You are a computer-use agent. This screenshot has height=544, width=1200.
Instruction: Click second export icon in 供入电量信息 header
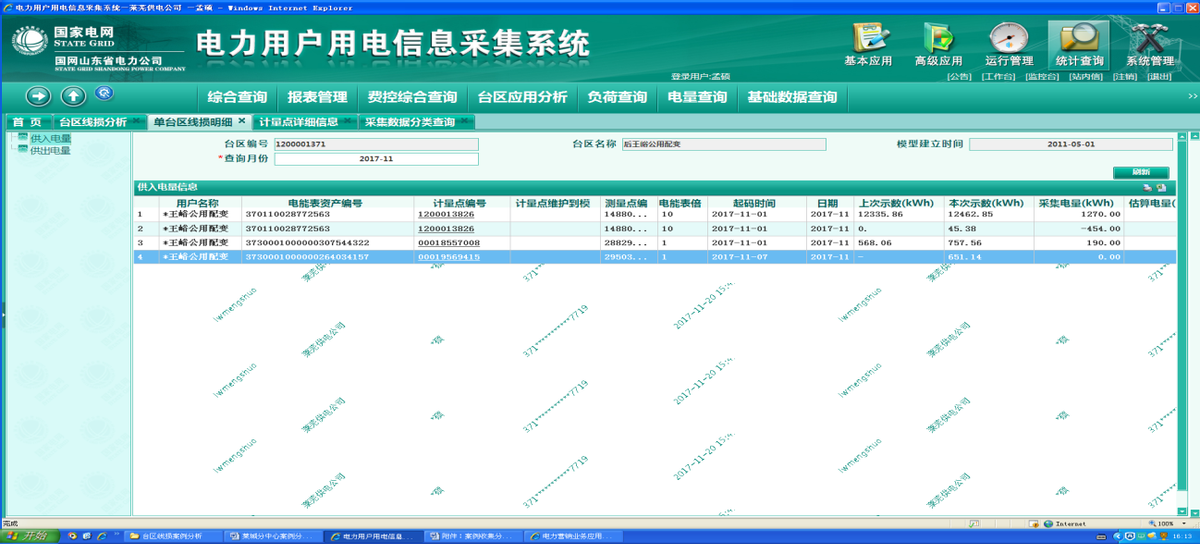coord(1160,187)
